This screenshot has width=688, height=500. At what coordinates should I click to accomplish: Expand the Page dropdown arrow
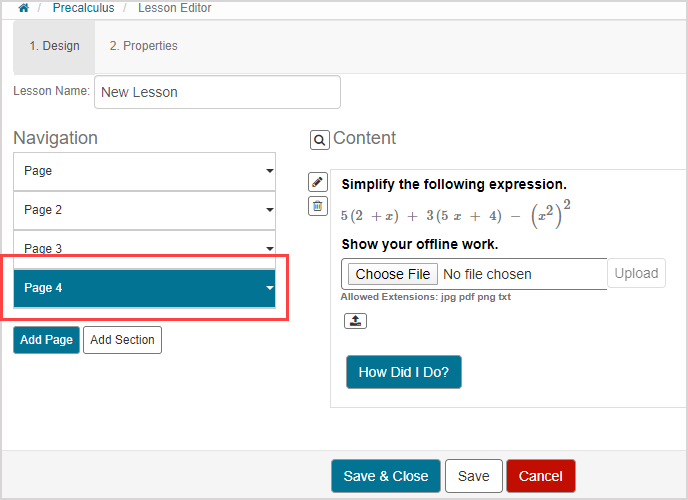coord(270,171)
